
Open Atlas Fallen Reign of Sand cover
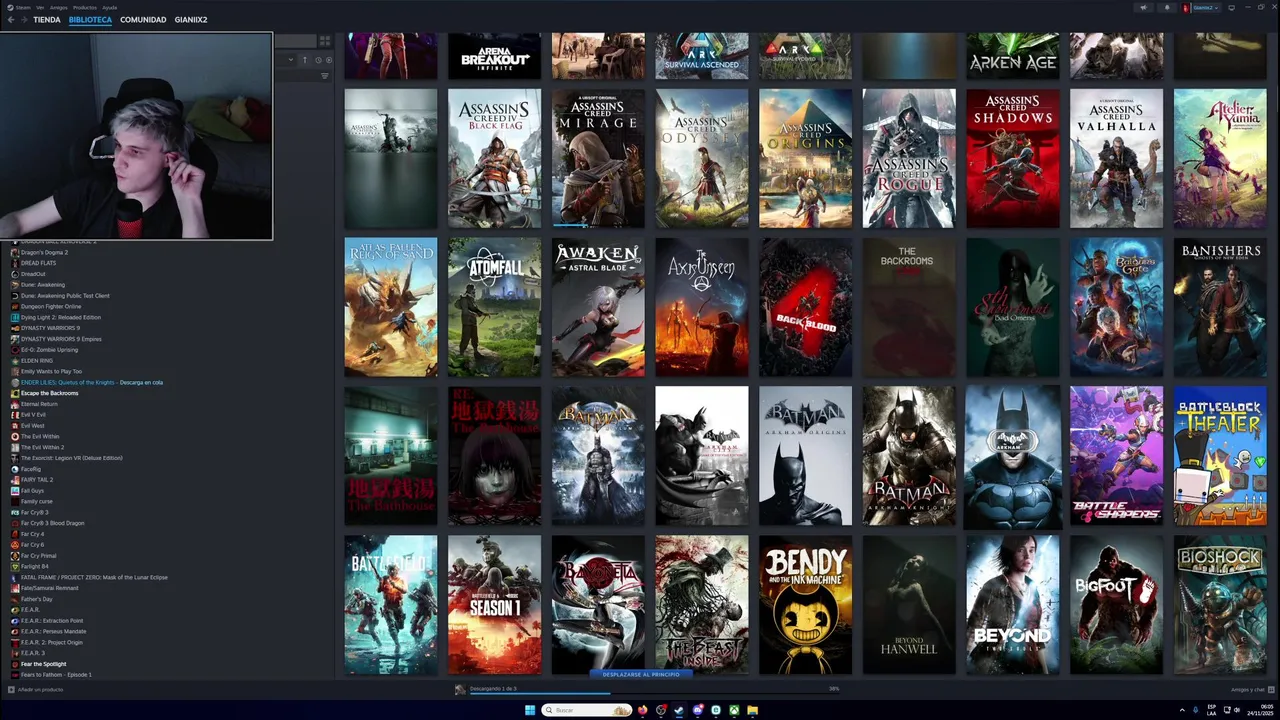[x=391, y=307]
